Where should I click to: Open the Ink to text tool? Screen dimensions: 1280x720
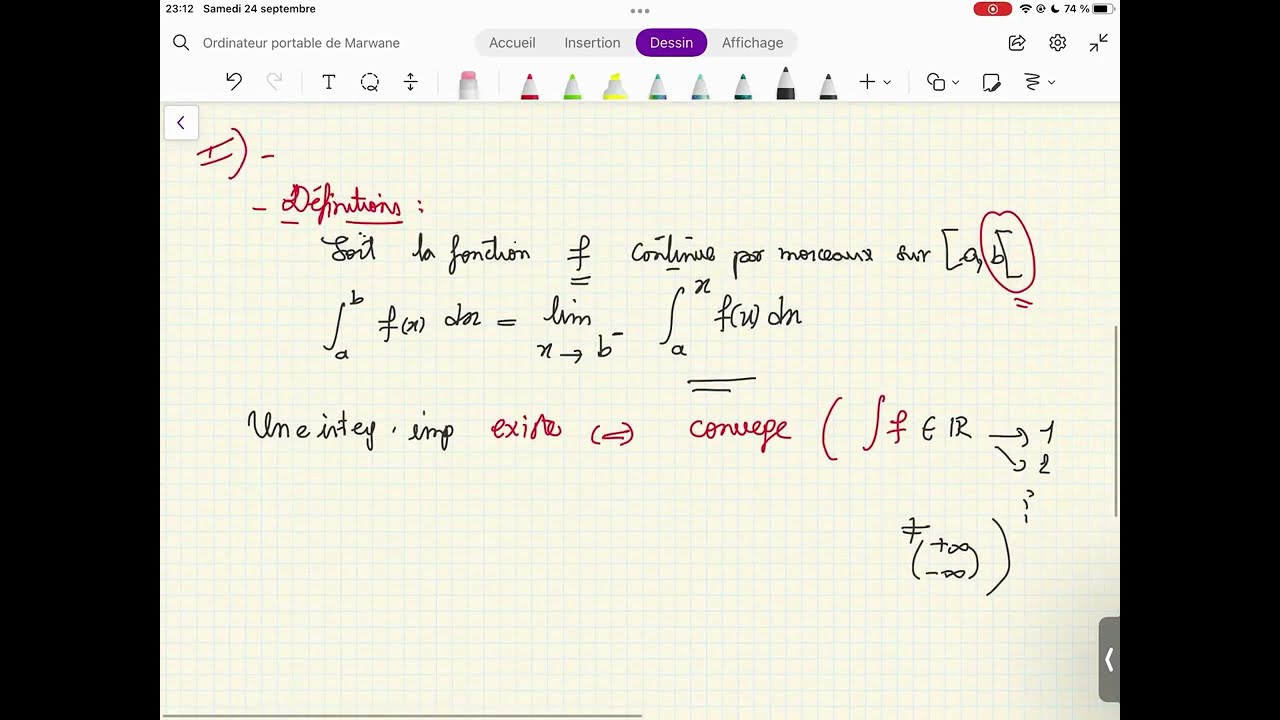pyautogui.click(x=1033, y=82)
